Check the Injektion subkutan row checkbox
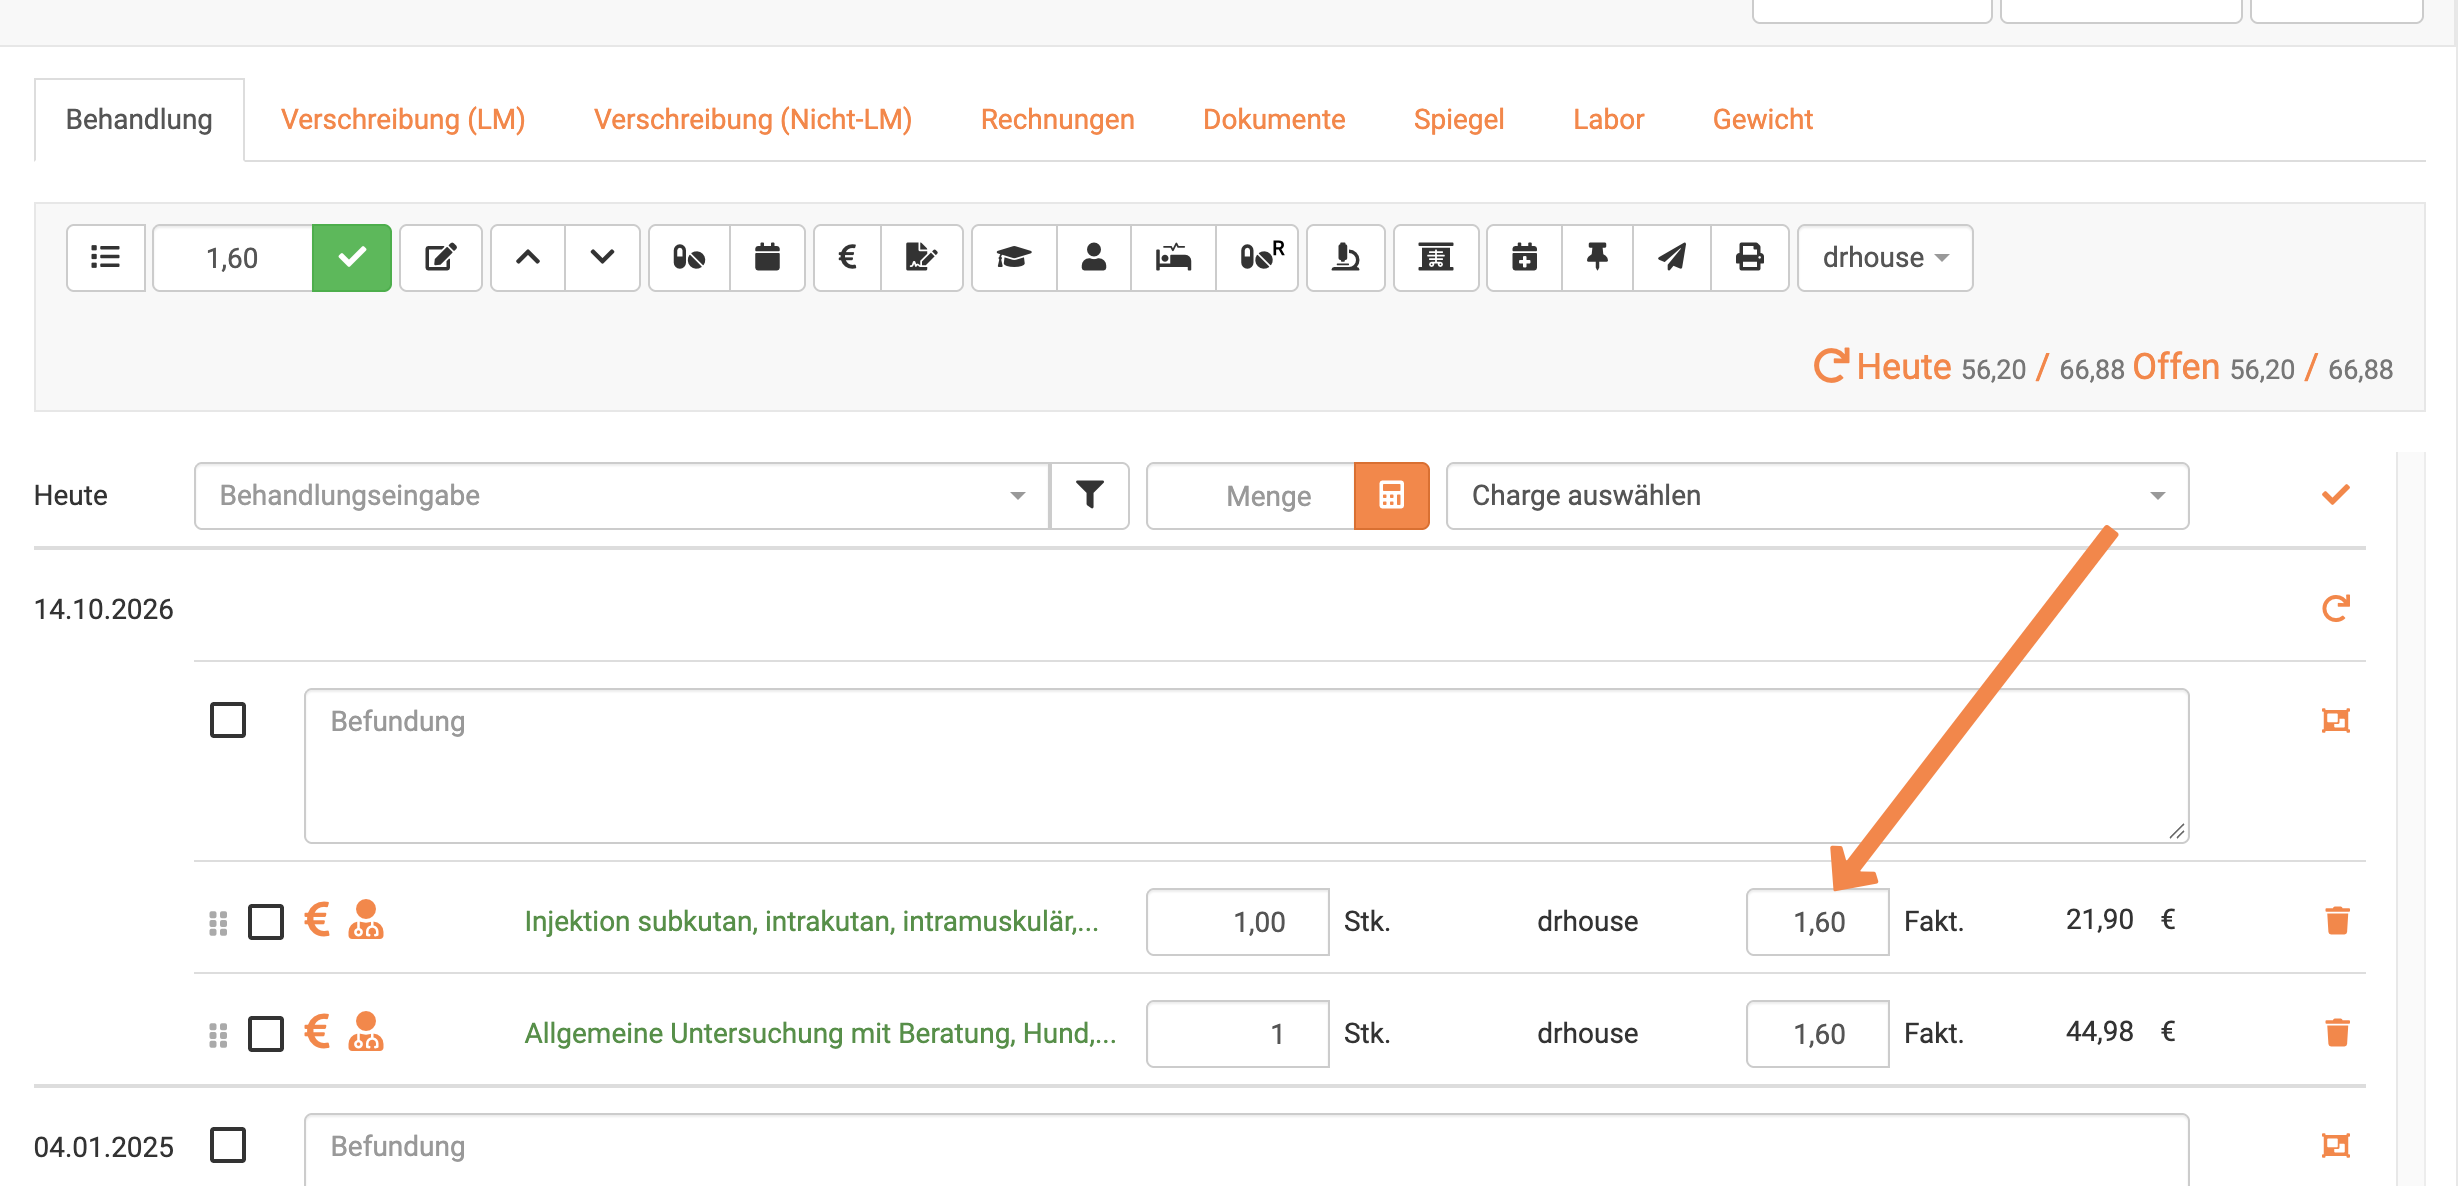Image resolution: width=2458 pixels, height=1186 pixels. tap(266, 921)
